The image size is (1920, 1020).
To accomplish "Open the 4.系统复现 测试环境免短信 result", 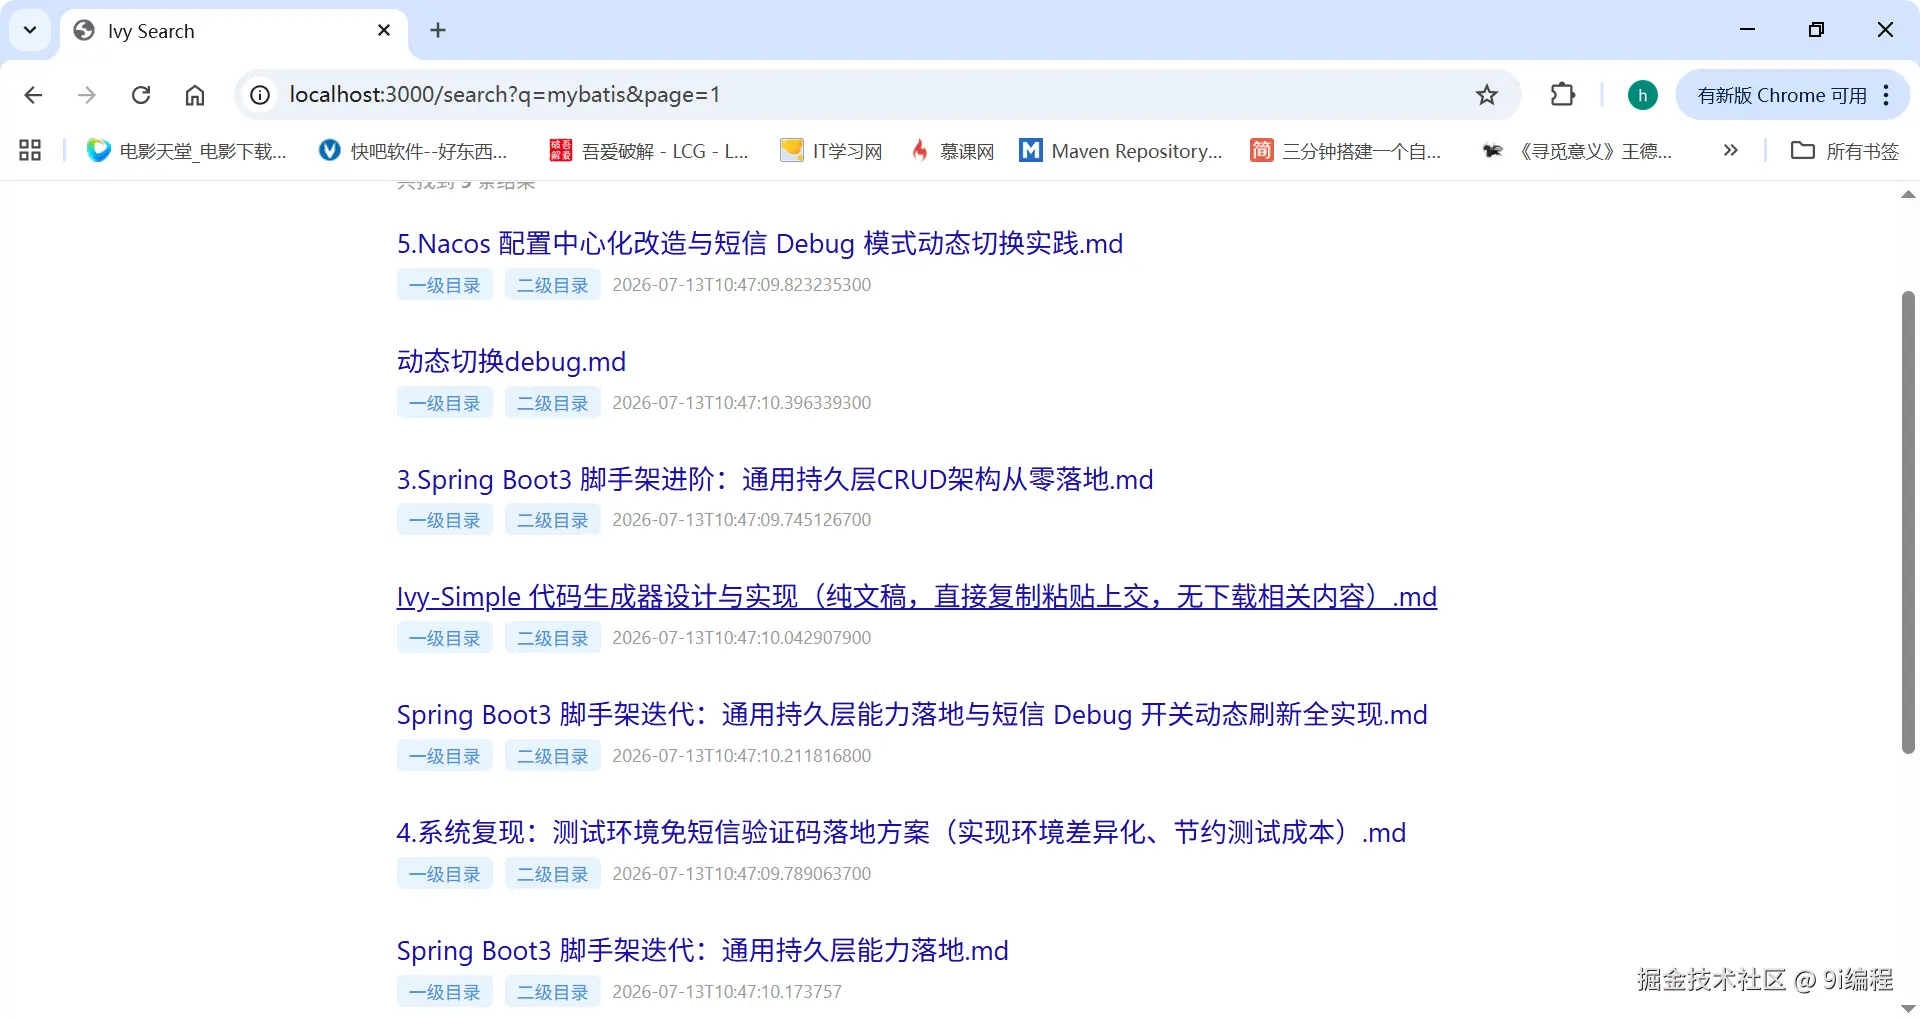I will tap(901, 833).
